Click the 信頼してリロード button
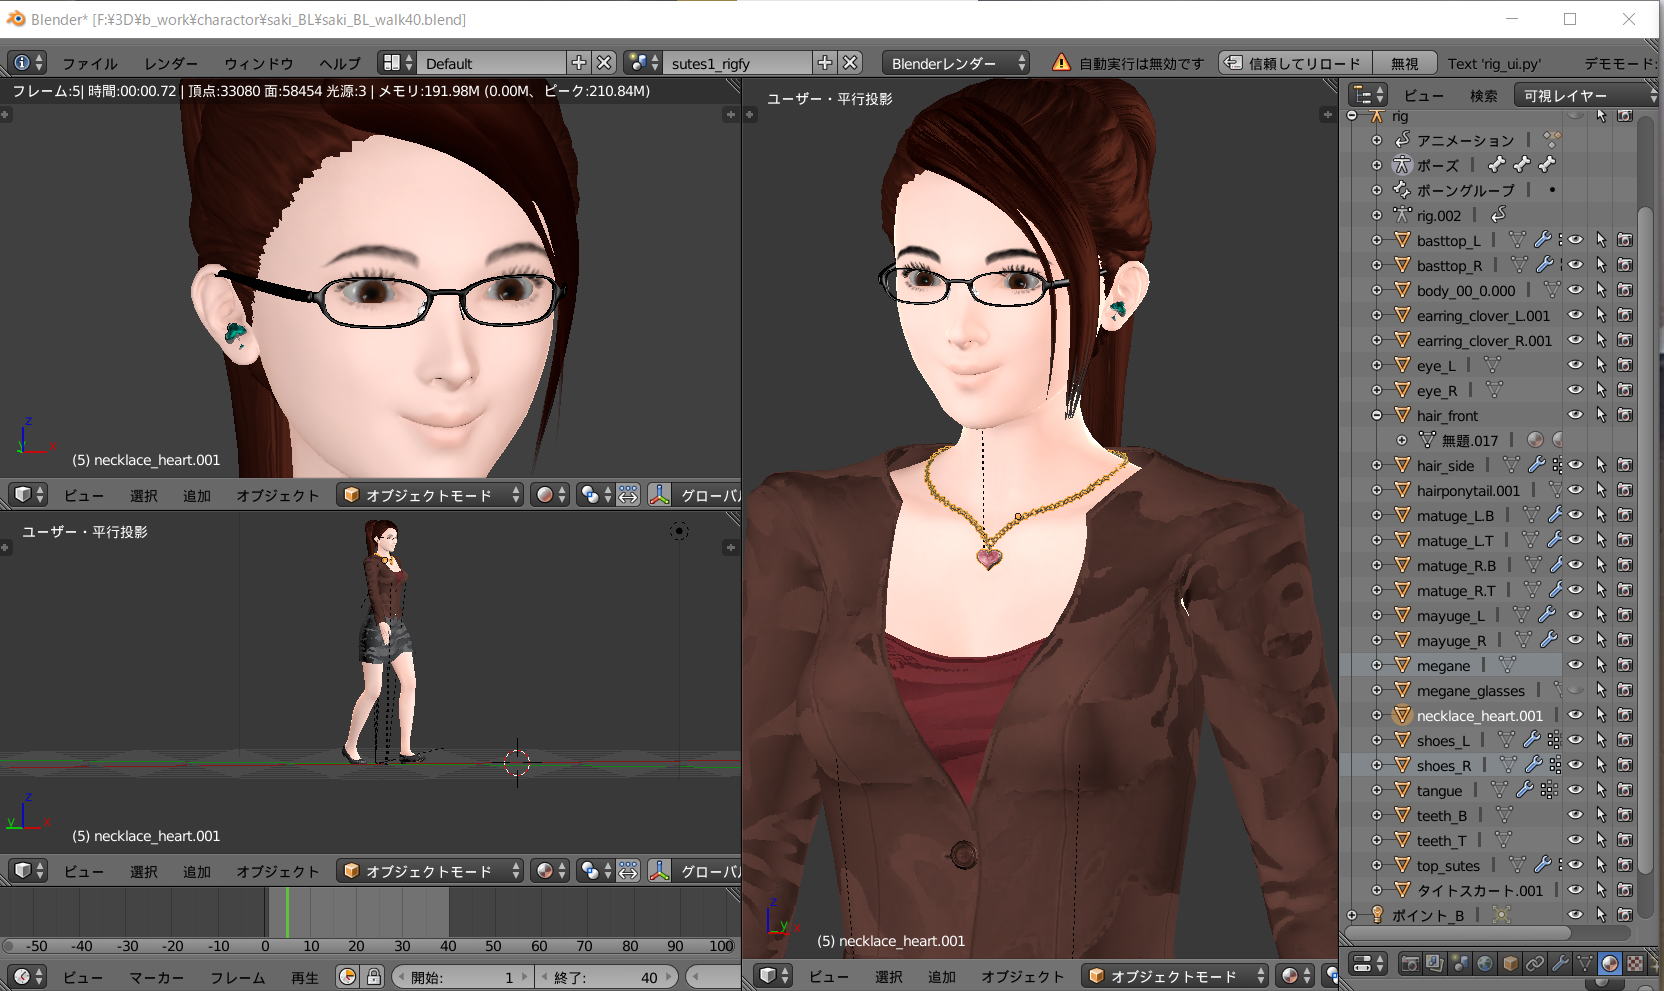Image resolution: width=1664 pixels, height=991 pixels. coord(1294,63)
